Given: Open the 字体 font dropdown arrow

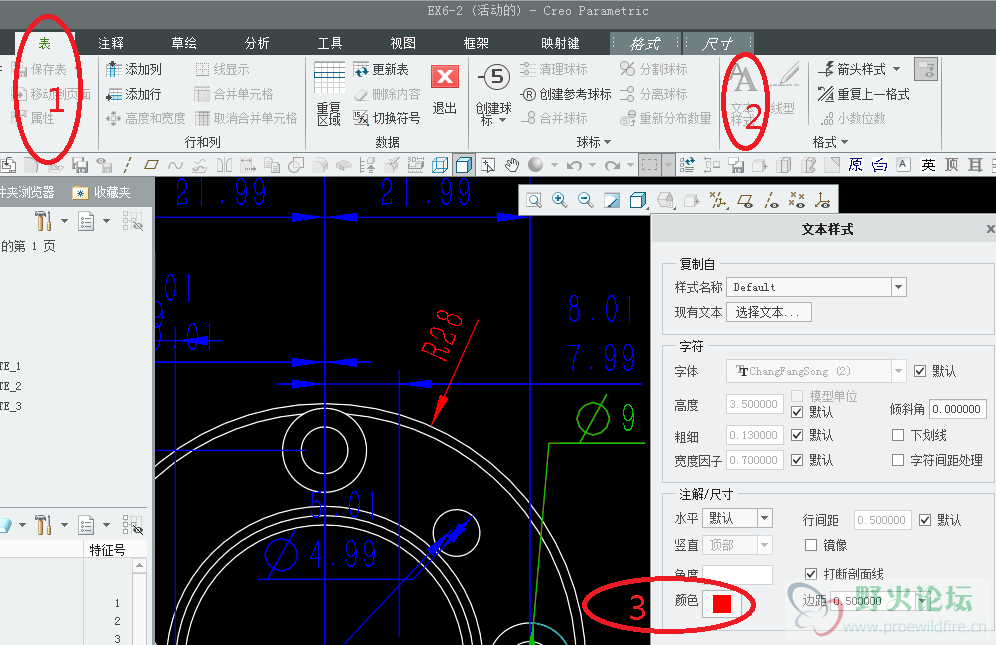Looking at the screenshot, I should tap(898, 371).
